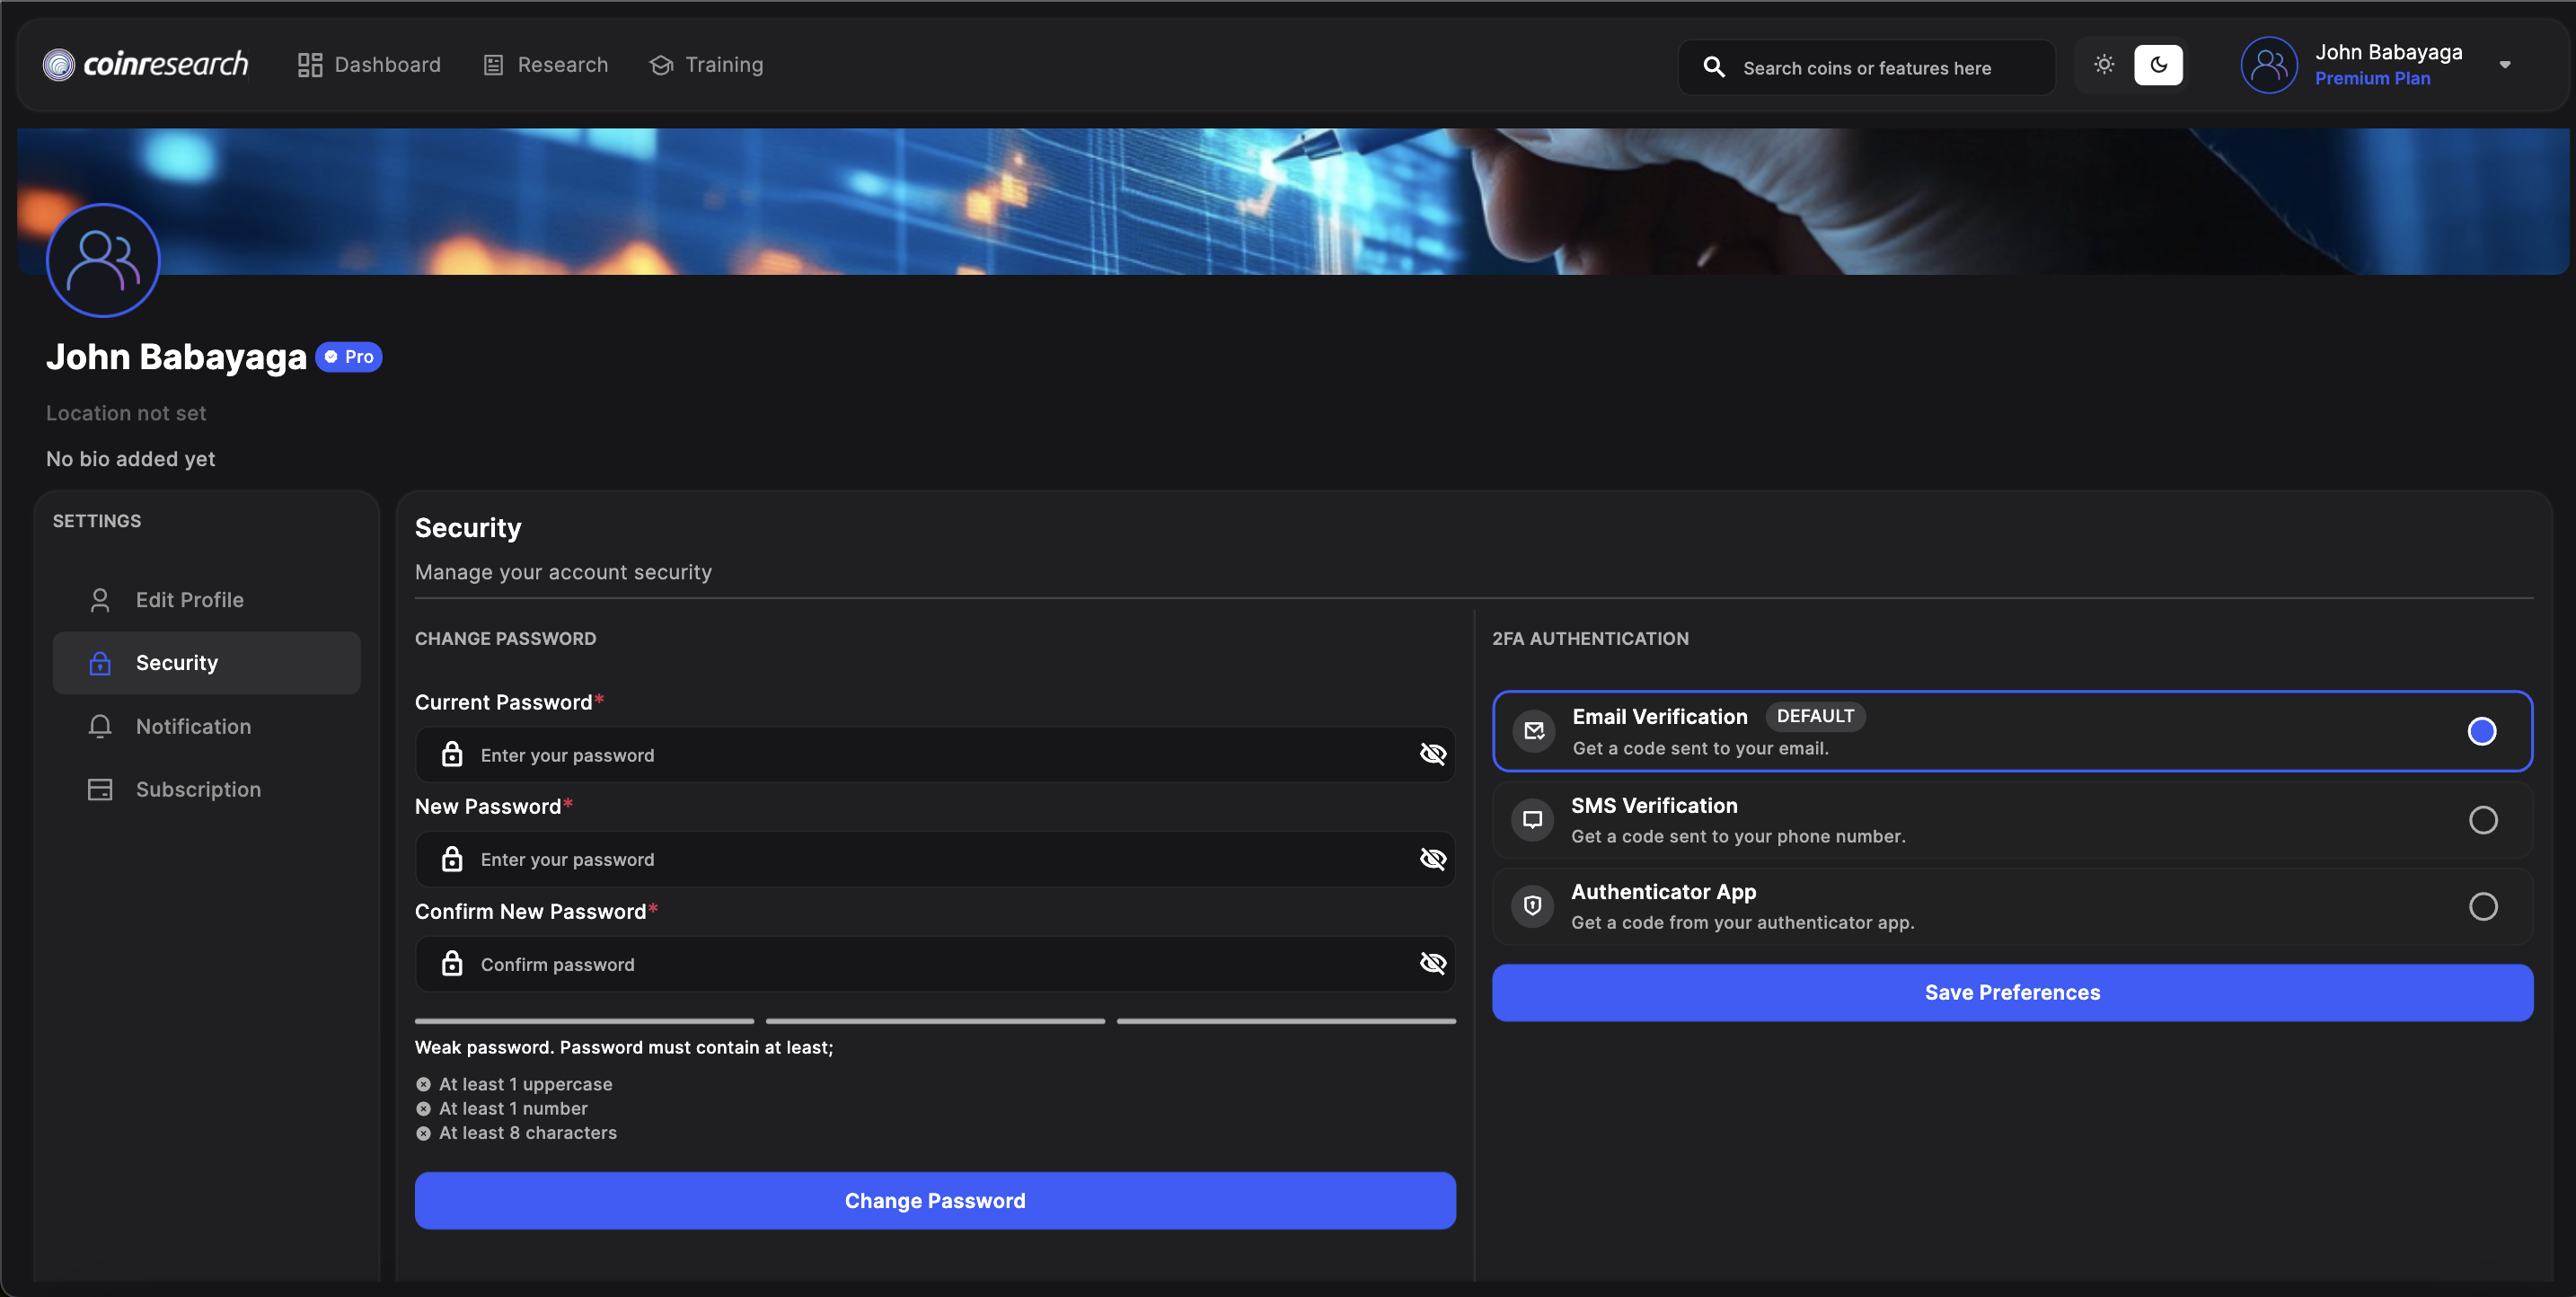Click the lock icon in Current Password field

452,754
